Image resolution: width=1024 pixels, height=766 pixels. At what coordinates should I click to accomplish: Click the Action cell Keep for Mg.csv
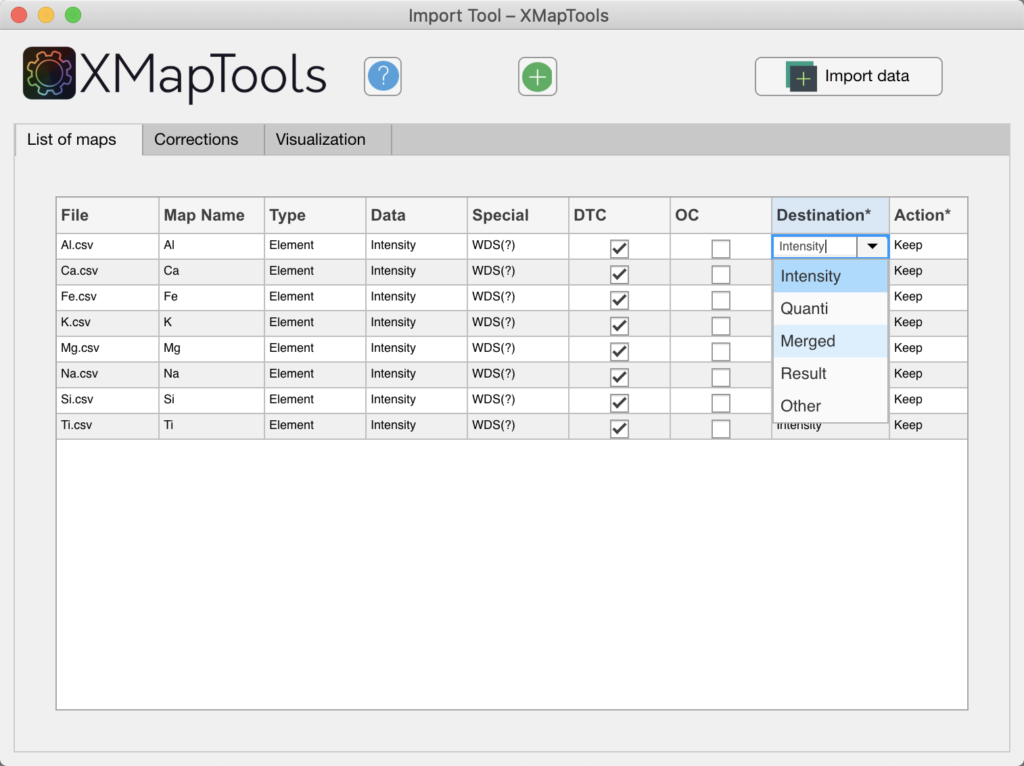[x=928, y=348]
